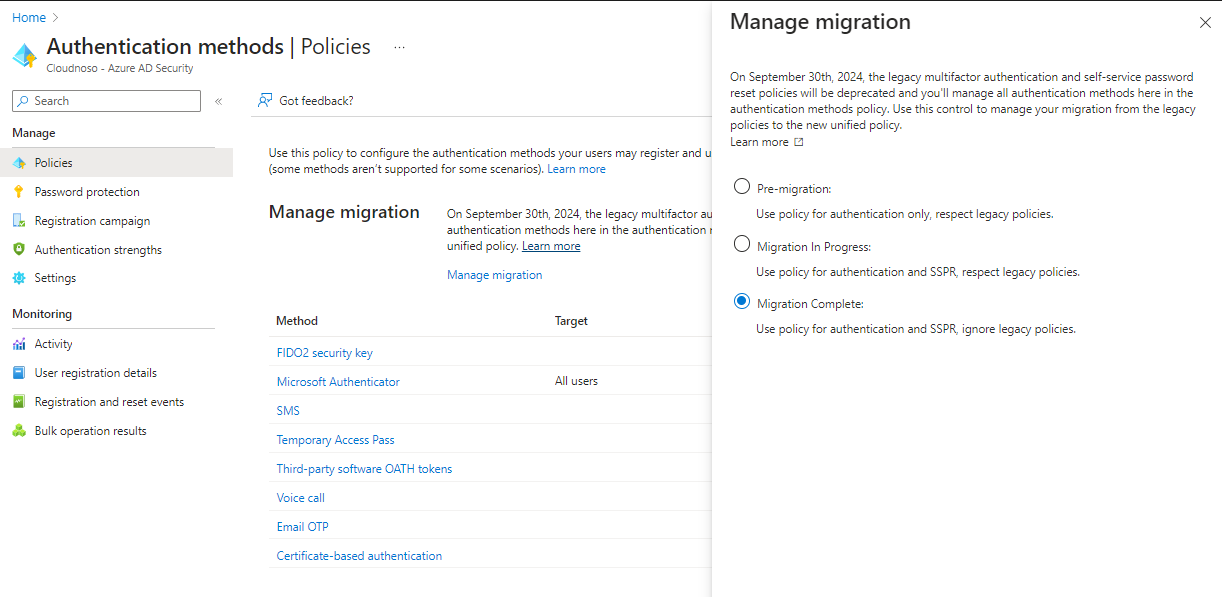This screenshot has width=1222, height=597.
Task: Click the Registration campaign icon
Action: pyautogui.click(x=19, y=221)
